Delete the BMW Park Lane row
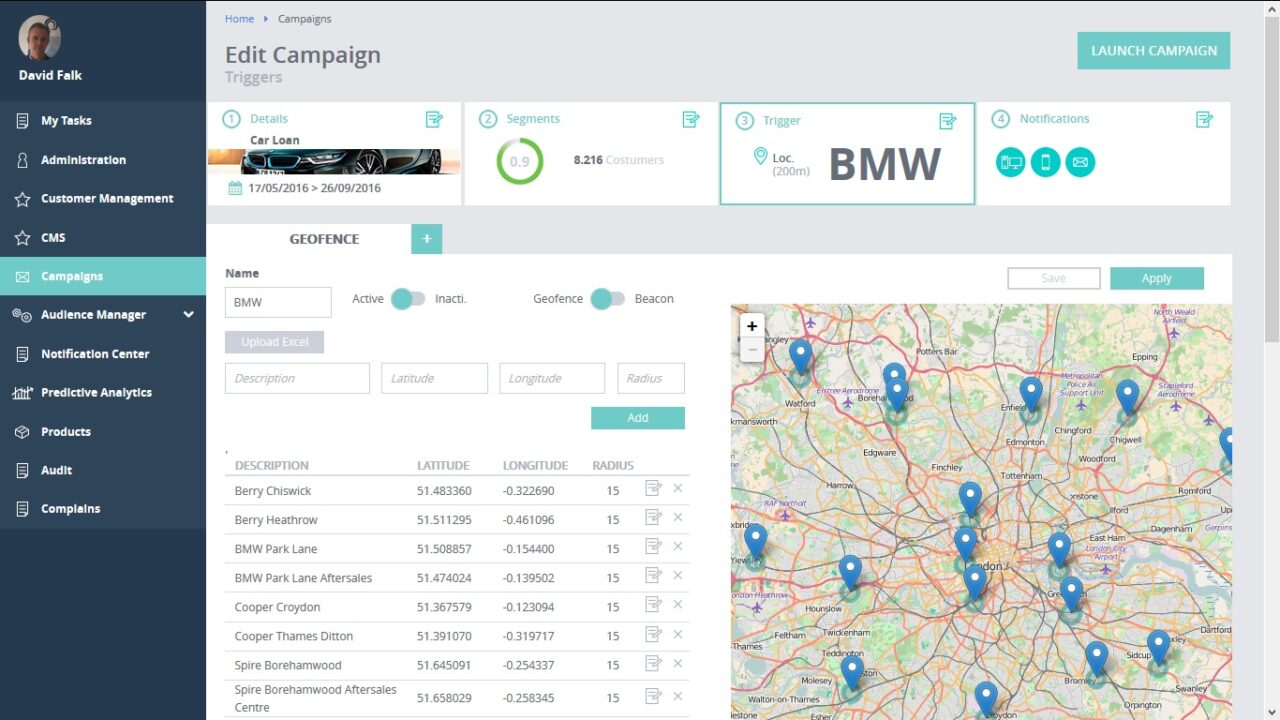The image size is (1280, 720). (678, 546)
